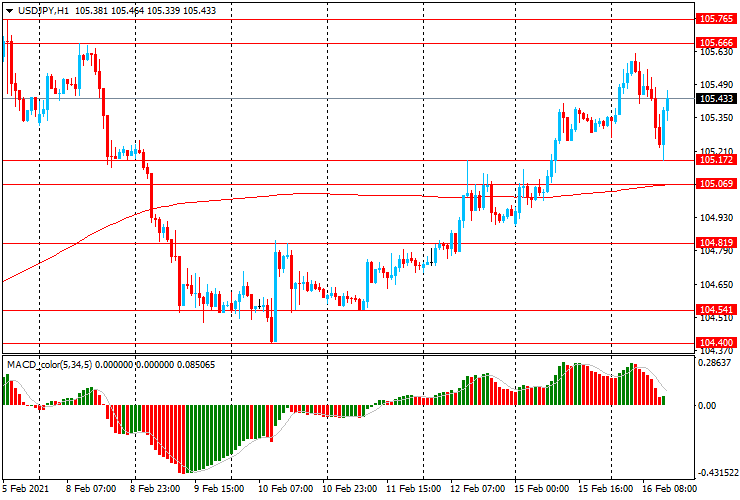Select the 8 Feb 23:00 time label
Image resolution: width=740 pixels, height=500 pixels.
[155, 488]
